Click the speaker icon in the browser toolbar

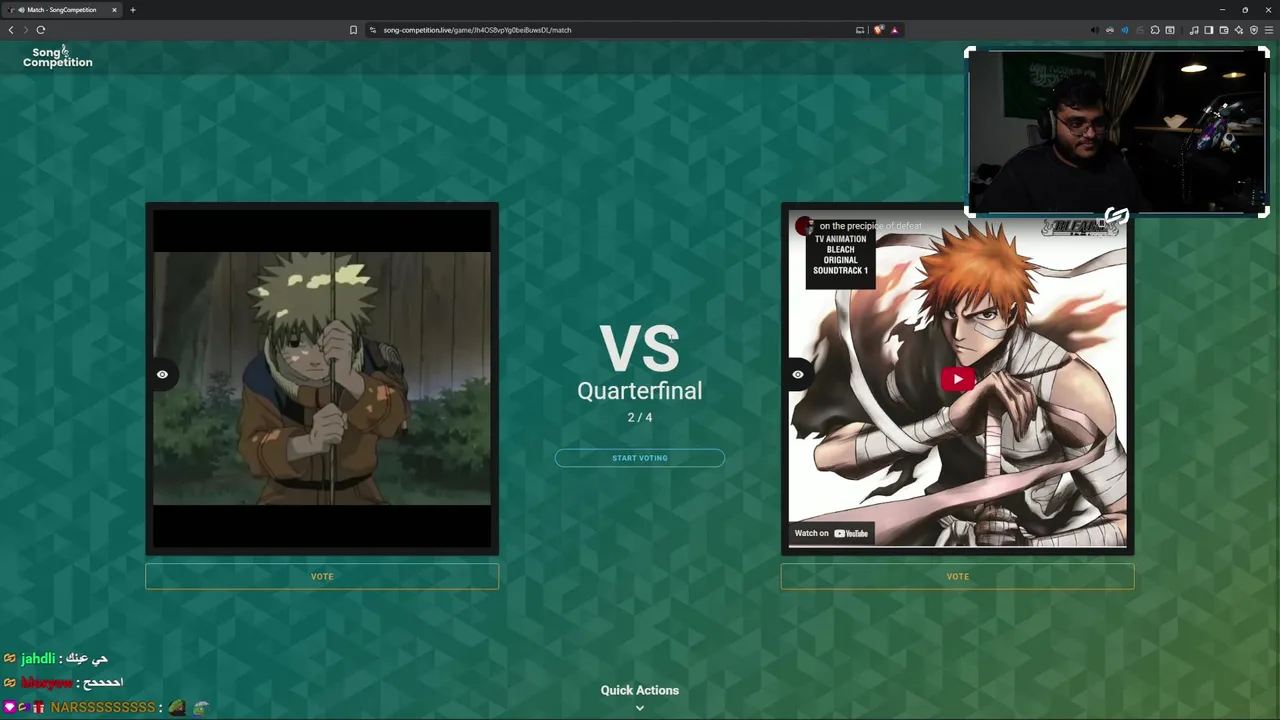(x=1095, y=30)
